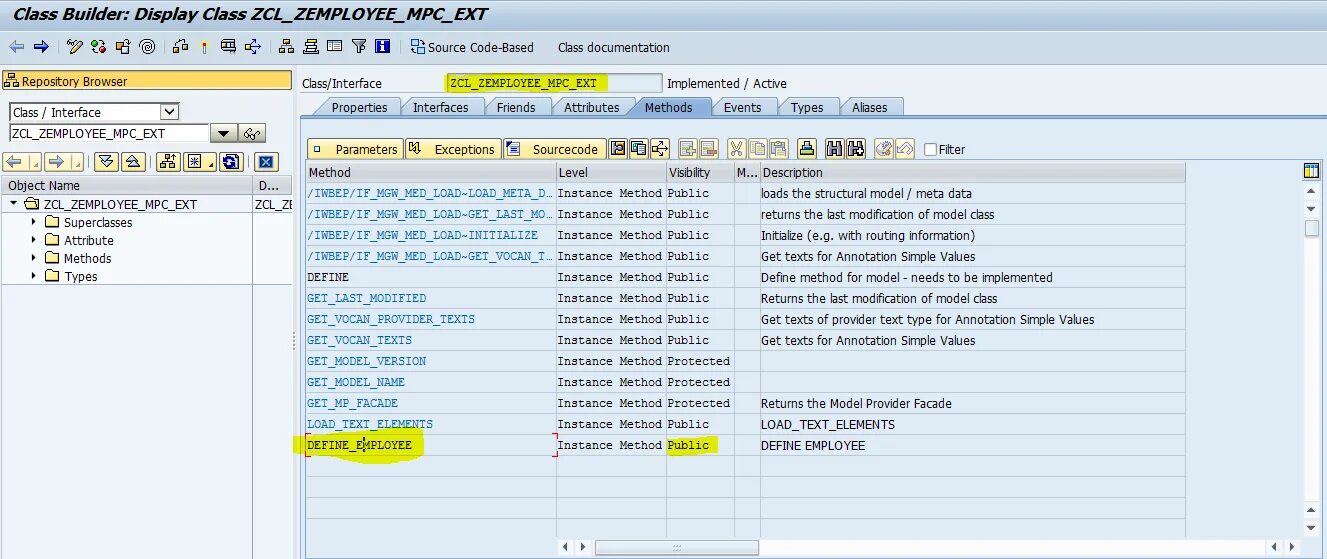The width and height of the screenshot is (1327, 559).
Task: Click the magic wand activate icon
Action: tap(204, 47)
